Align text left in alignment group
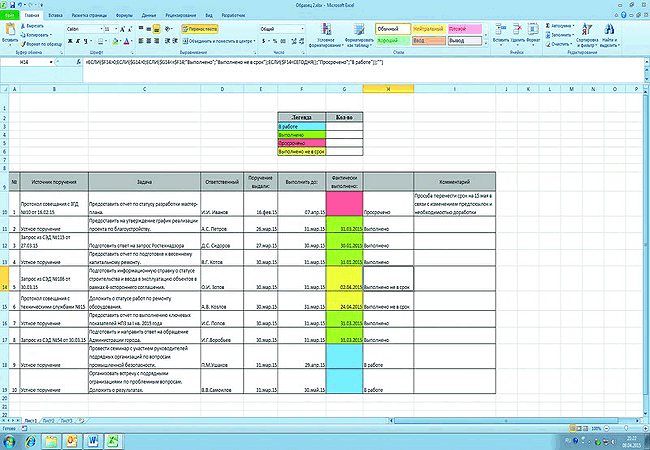 pos(141,41)
